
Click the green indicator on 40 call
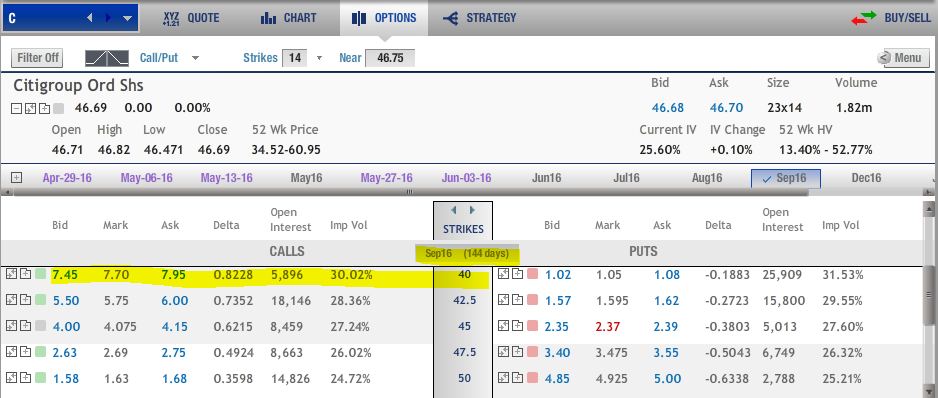tap(41, 275)
